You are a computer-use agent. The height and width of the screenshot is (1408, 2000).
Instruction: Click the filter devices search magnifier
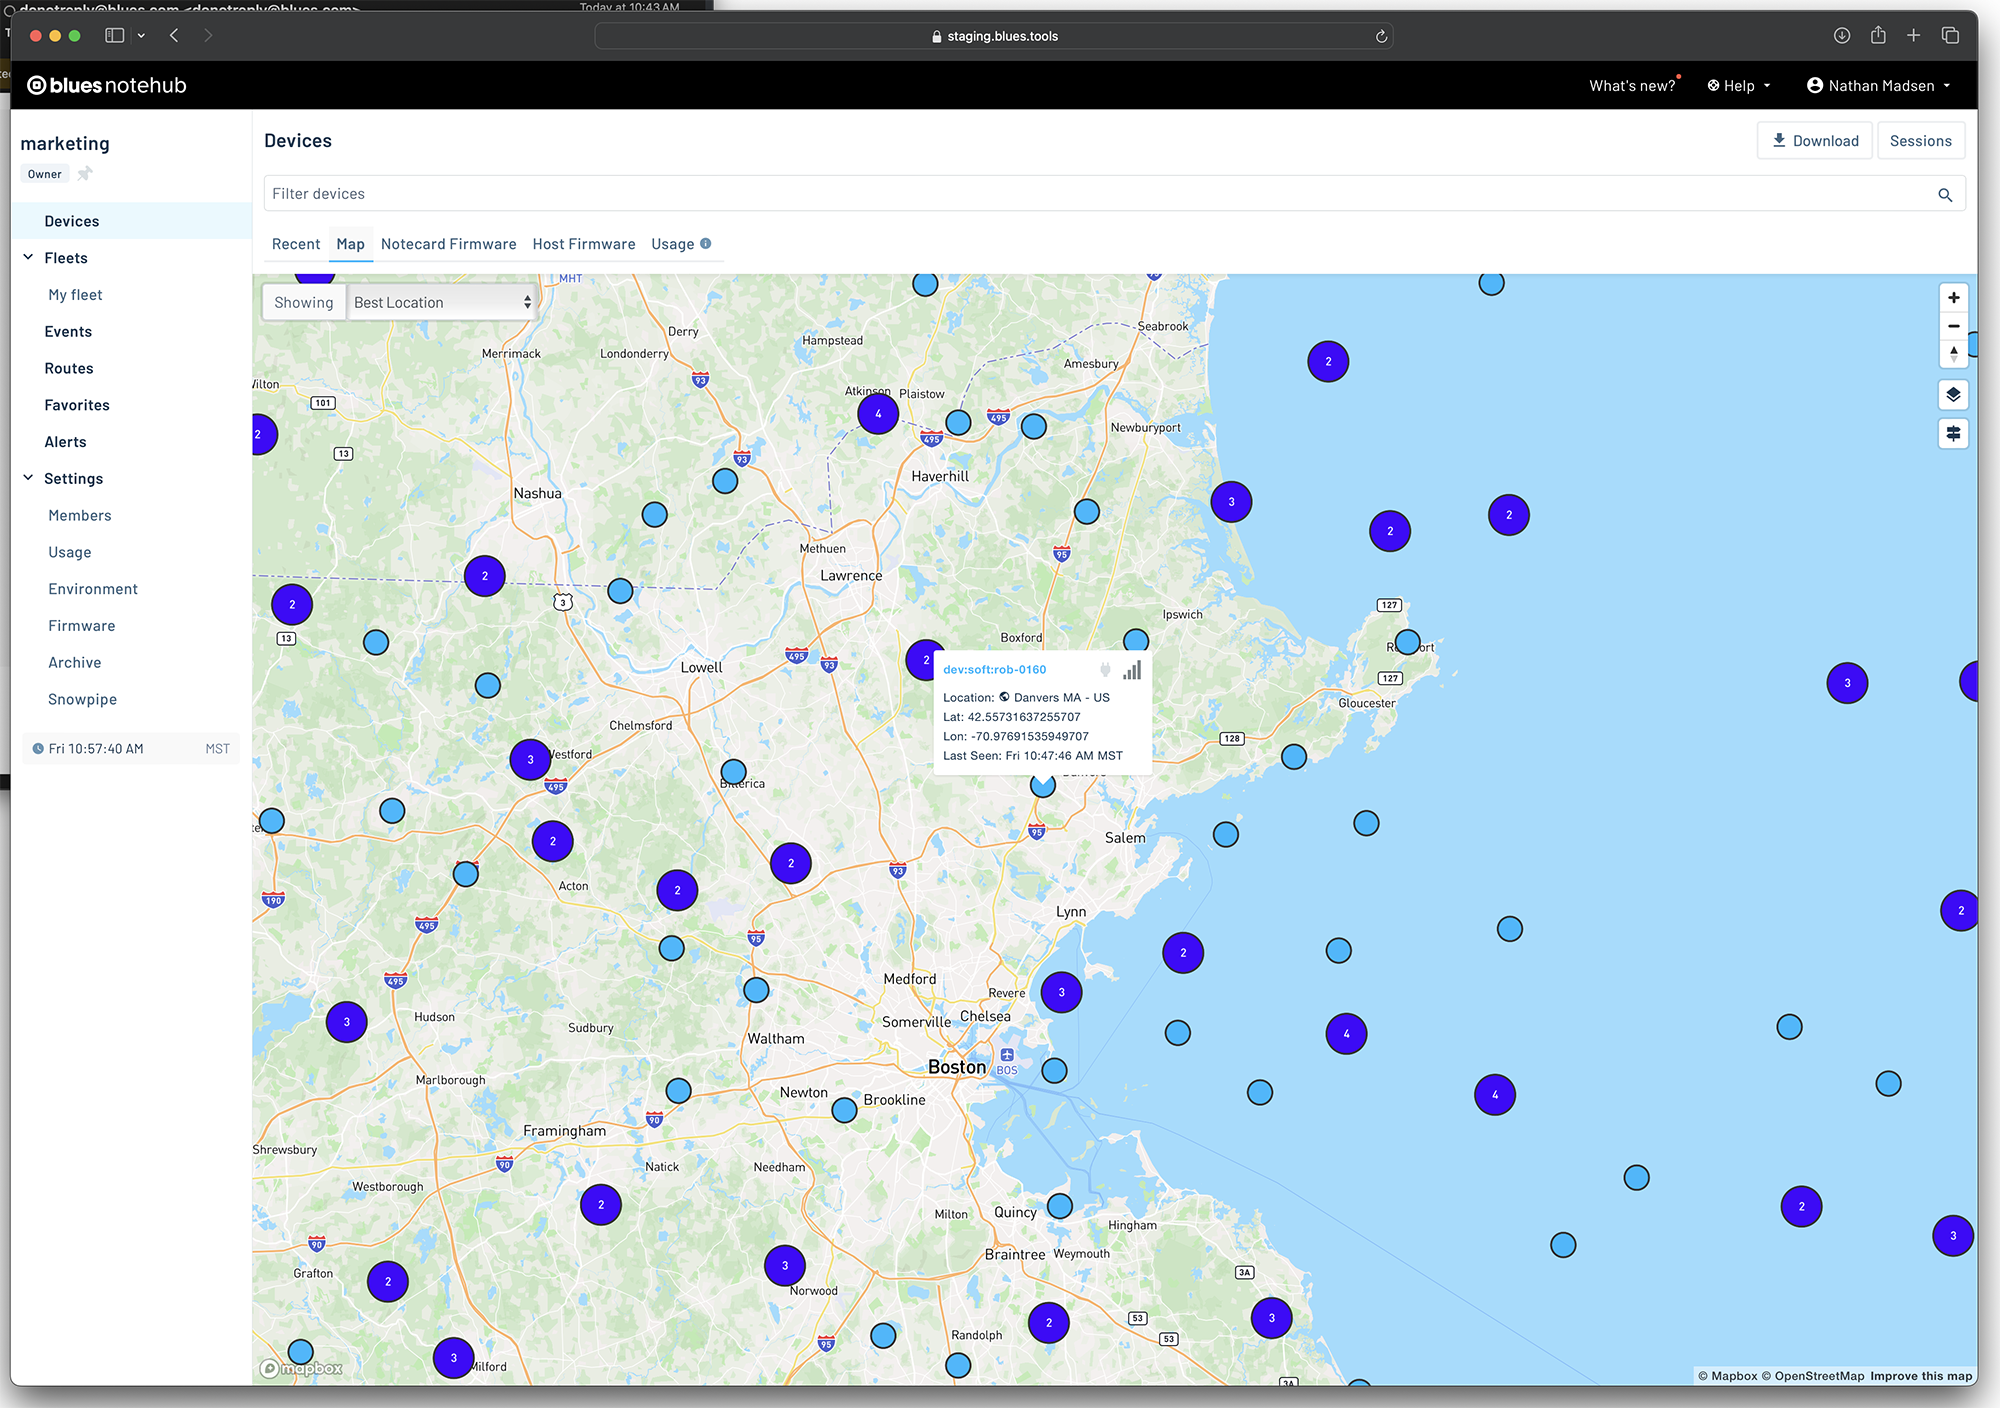click(1945, 194)
